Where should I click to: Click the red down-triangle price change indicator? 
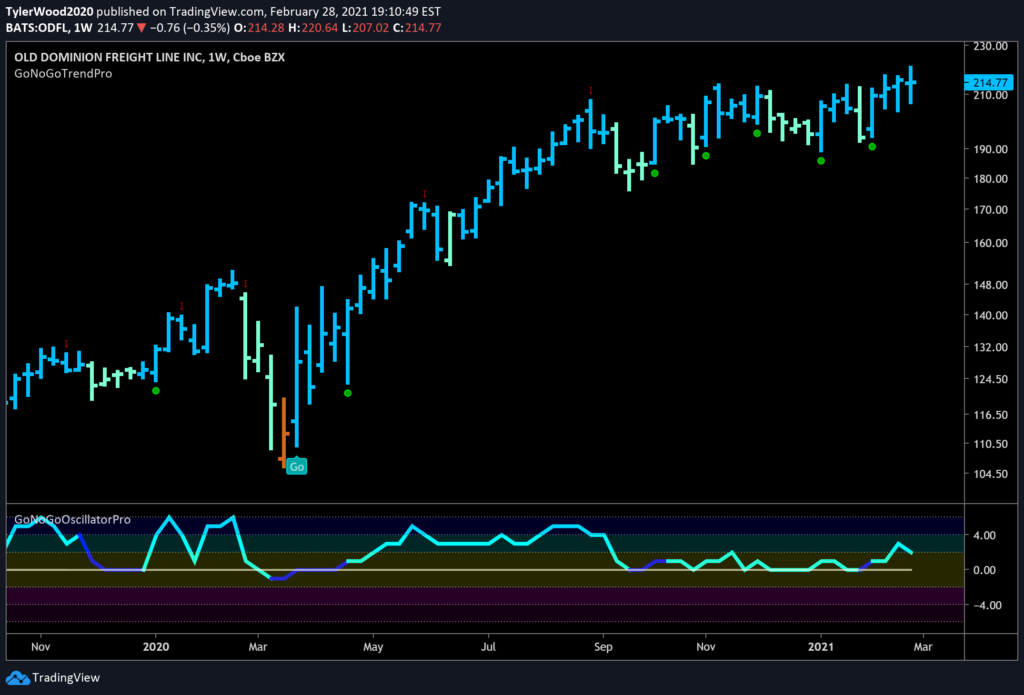[x=141, y=28]
